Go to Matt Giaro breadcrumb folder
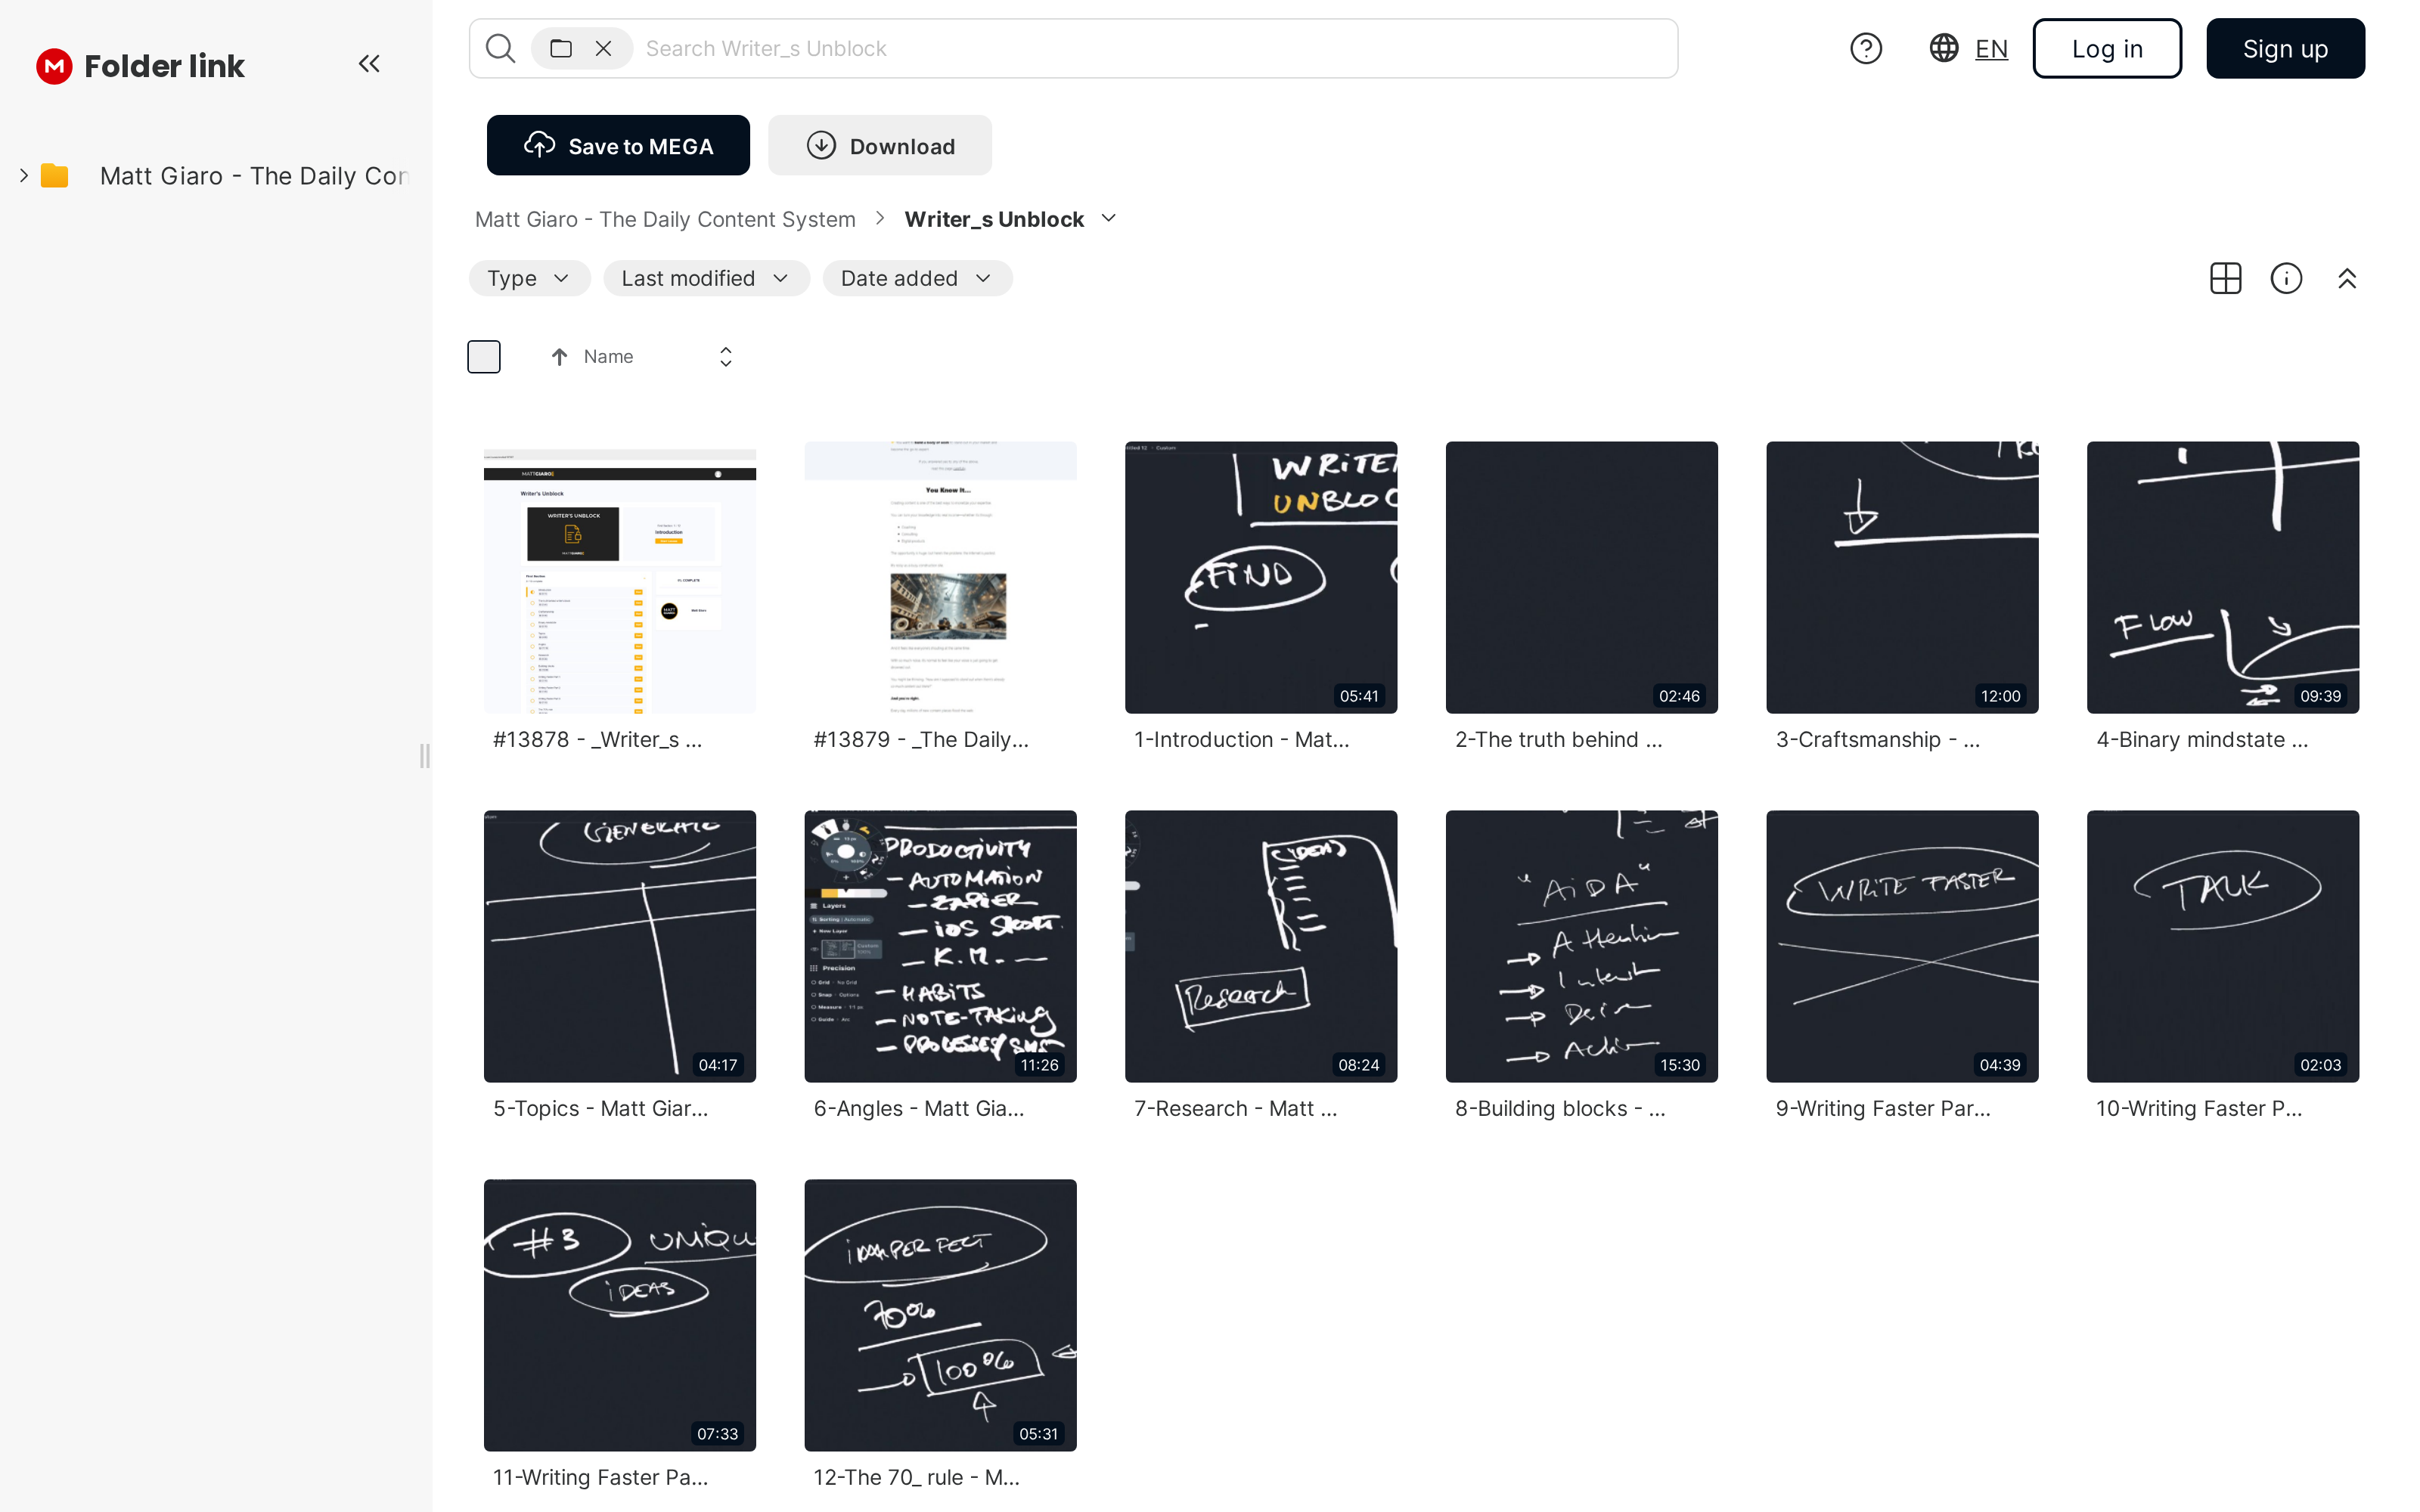Screen dimensions: 2420x1512 pos(665,219)
